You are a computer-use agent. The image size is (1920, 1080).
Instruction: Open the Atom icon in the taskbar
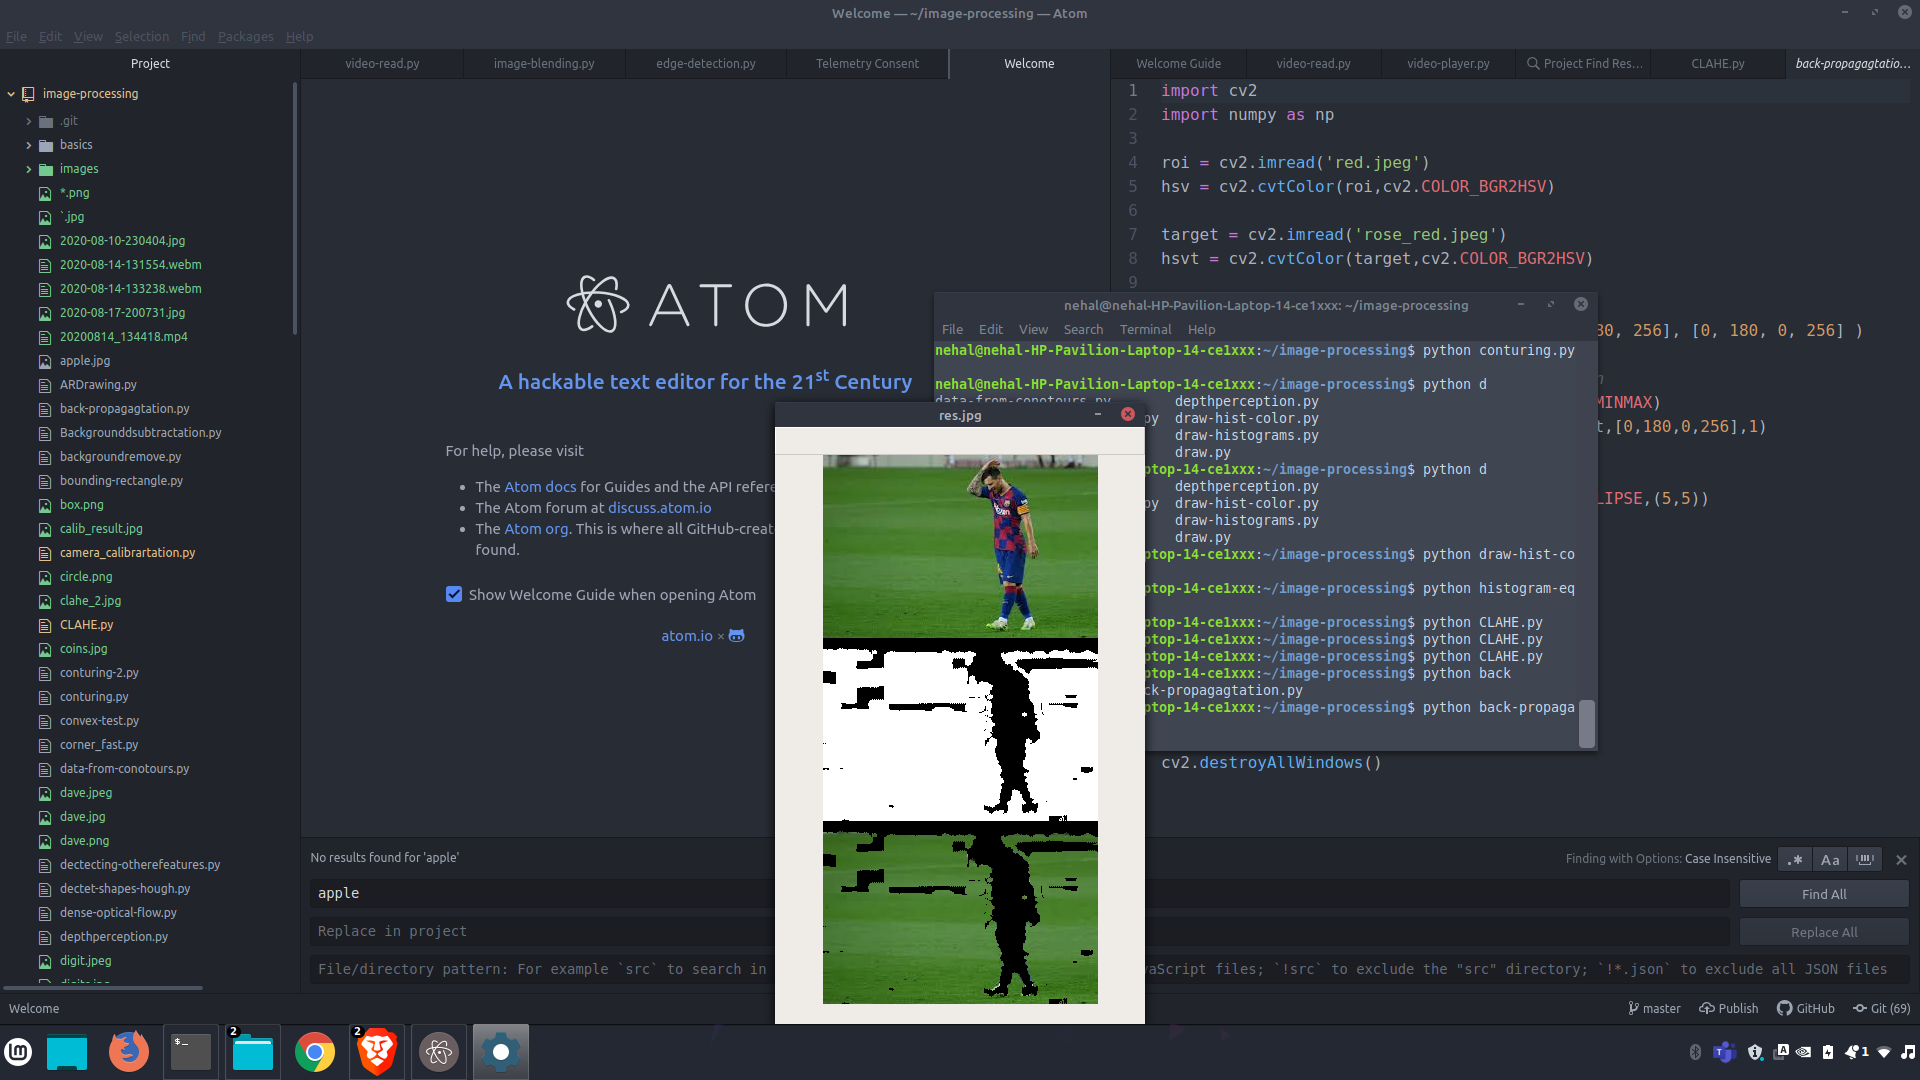coord(439,1052)
